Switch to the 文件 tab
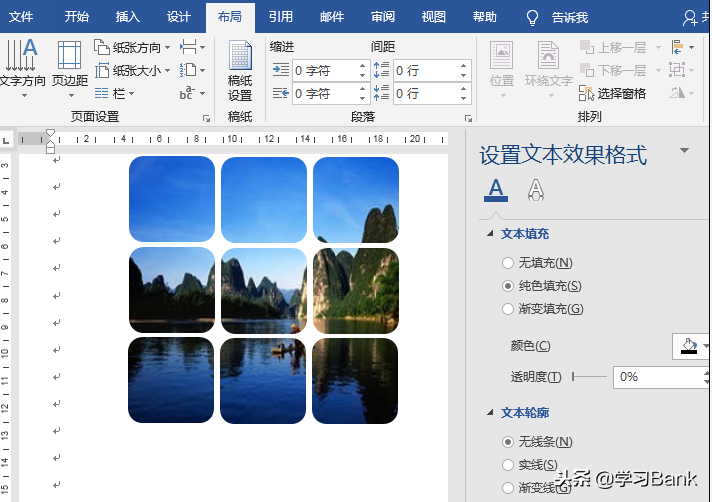The height and width of the screenshot is (502, 712). point(21,17)
